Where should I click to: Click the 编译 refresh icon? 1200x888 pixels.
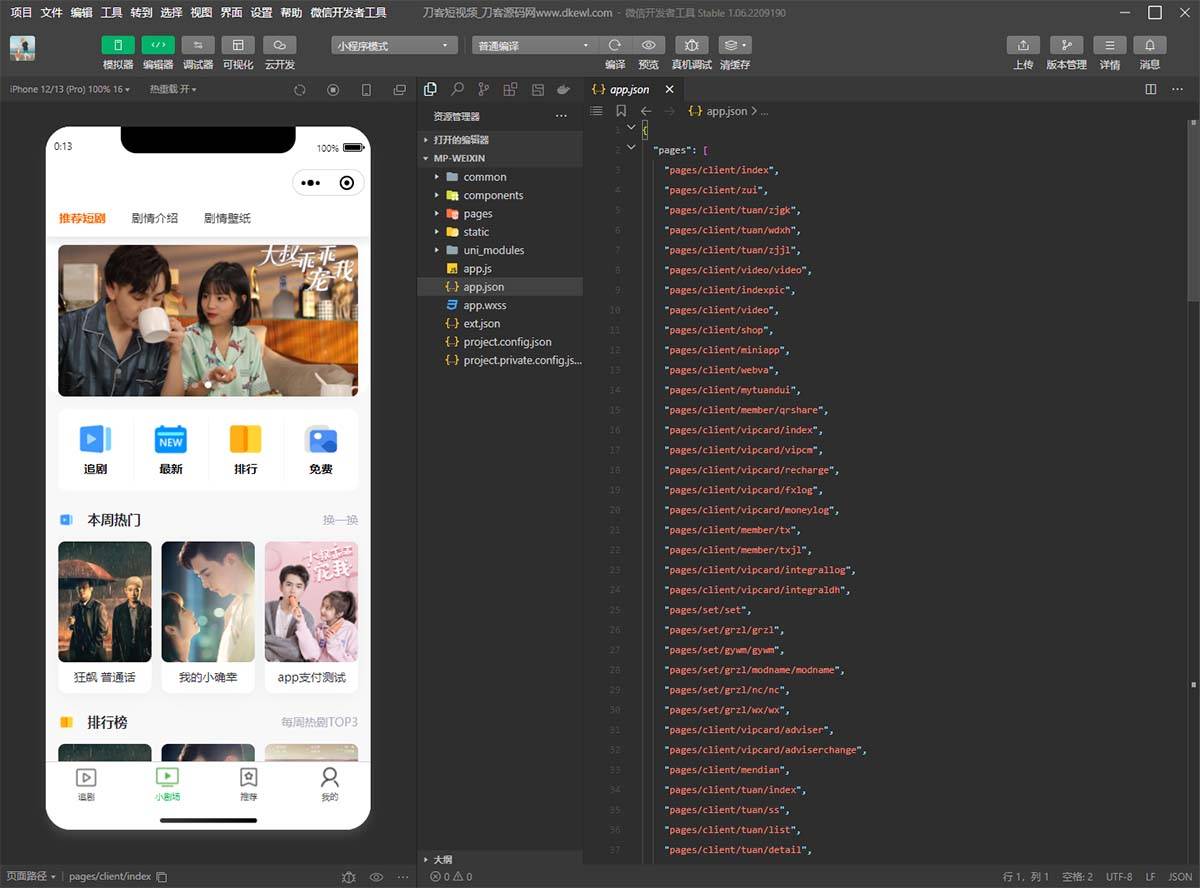[615, 45]
